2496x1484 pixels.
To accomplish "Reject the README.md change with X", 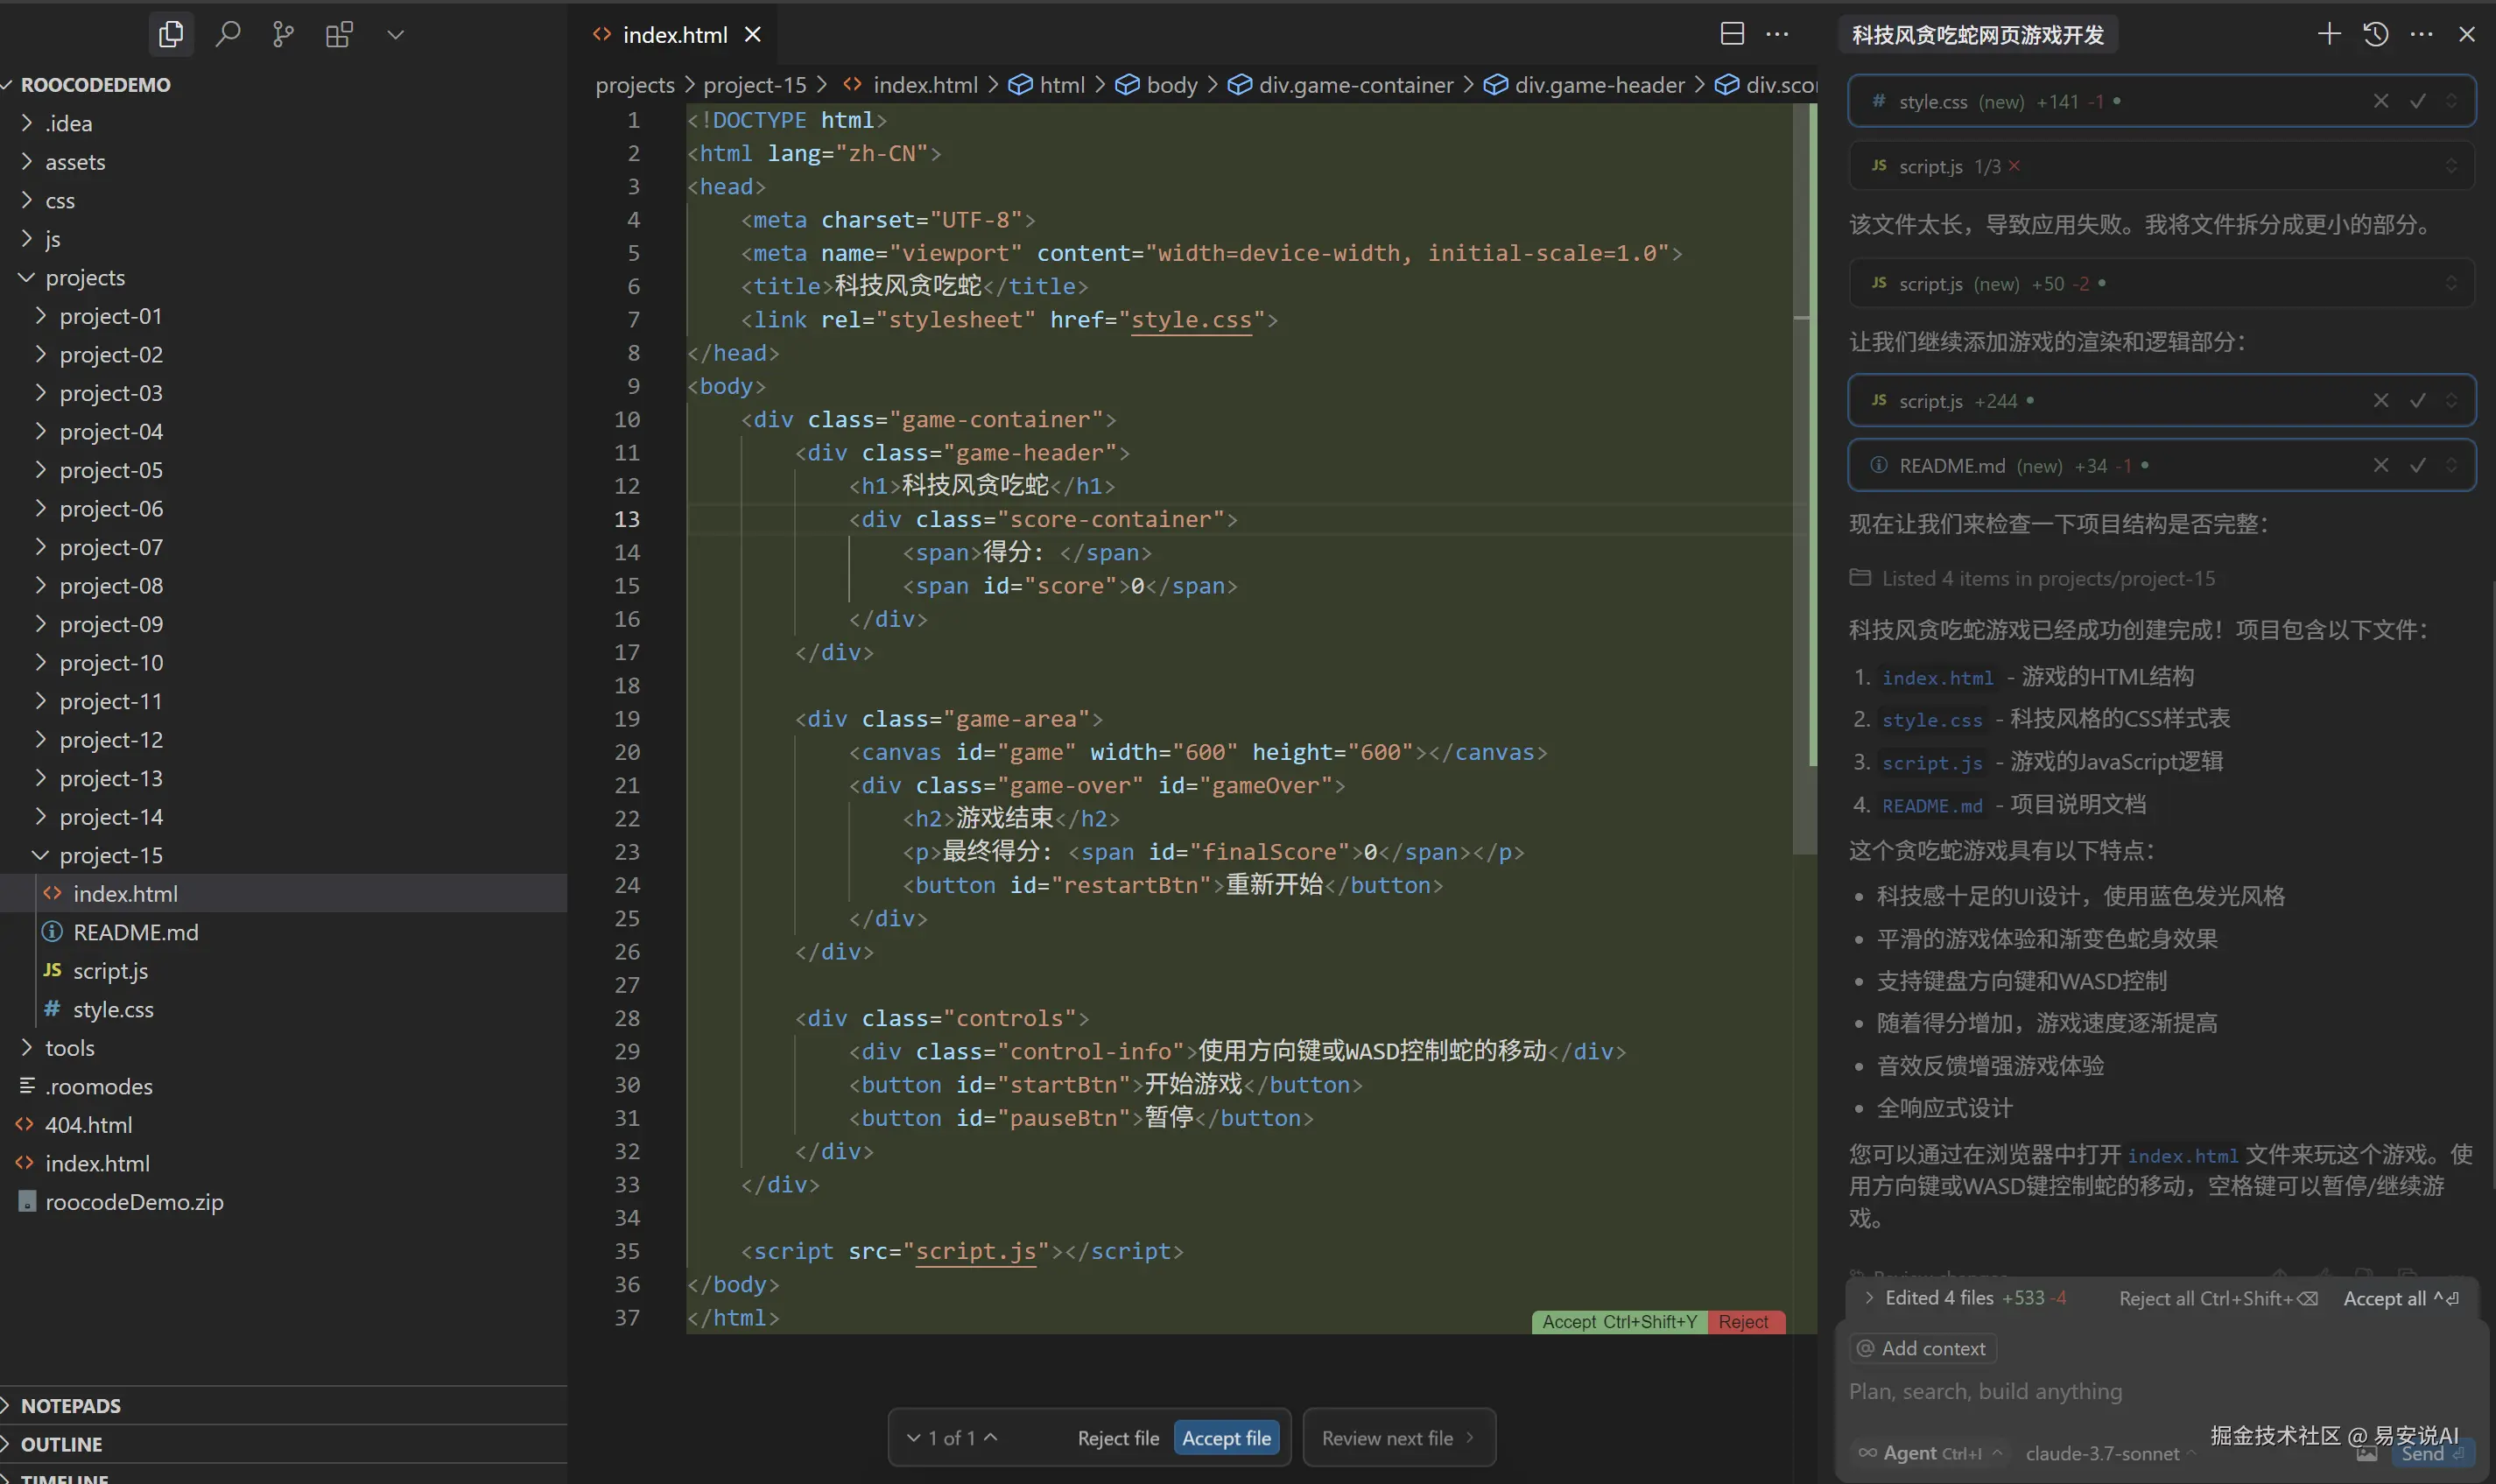I will [2381, 465].
